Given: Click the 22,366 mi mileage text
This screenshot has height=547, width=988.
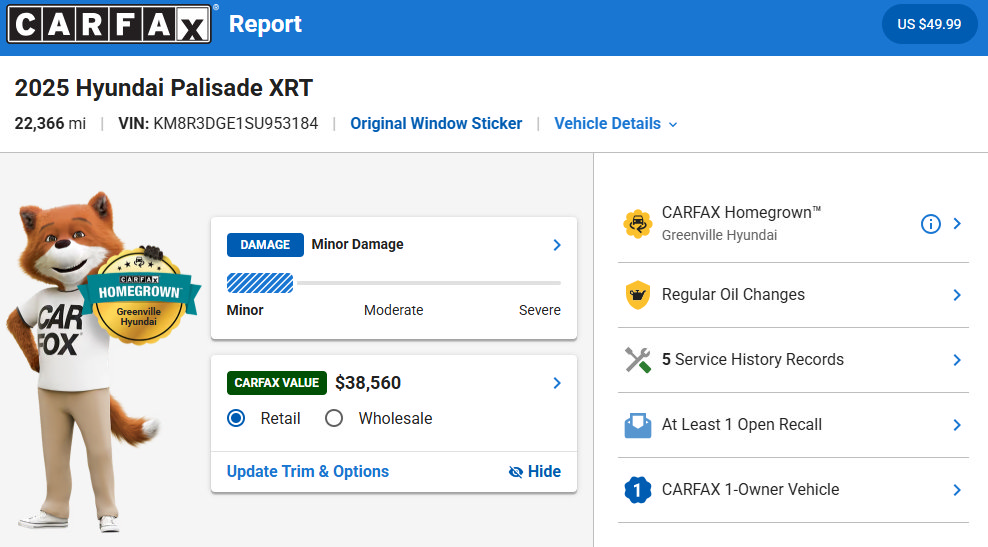Looking at the screenshot, I should tap(50, 124).
